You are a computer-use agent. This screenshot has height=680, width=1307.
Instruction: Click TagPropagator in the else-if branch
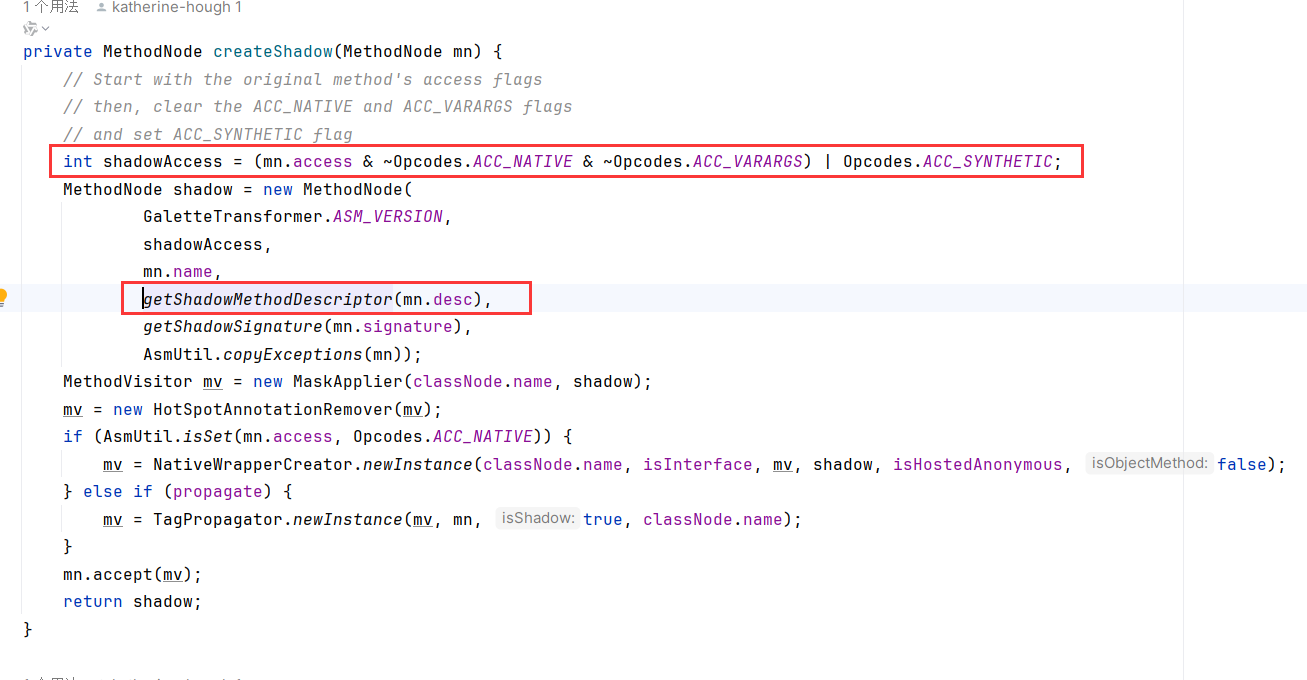212,519
